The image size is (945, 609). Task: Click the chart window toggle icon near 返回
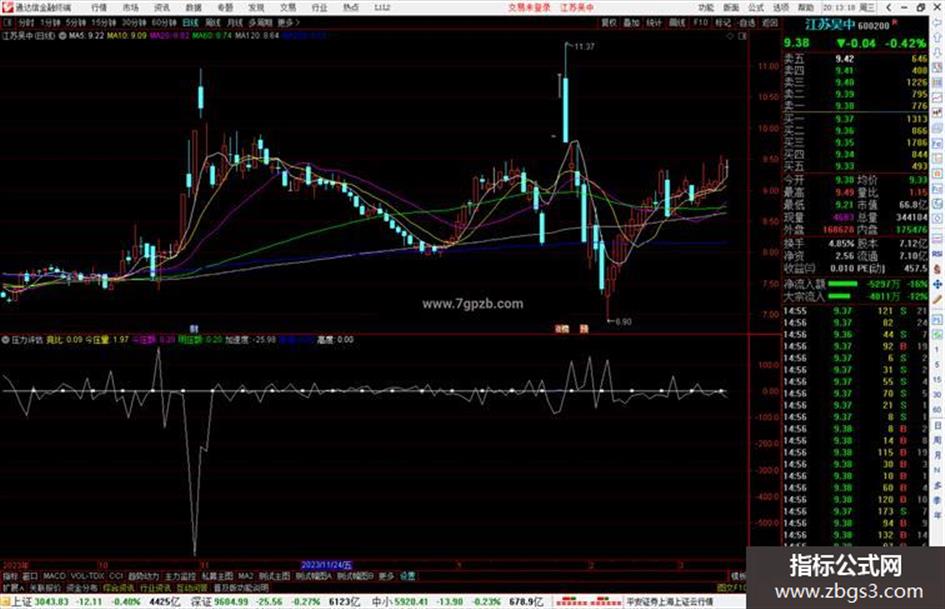point(742,36)
